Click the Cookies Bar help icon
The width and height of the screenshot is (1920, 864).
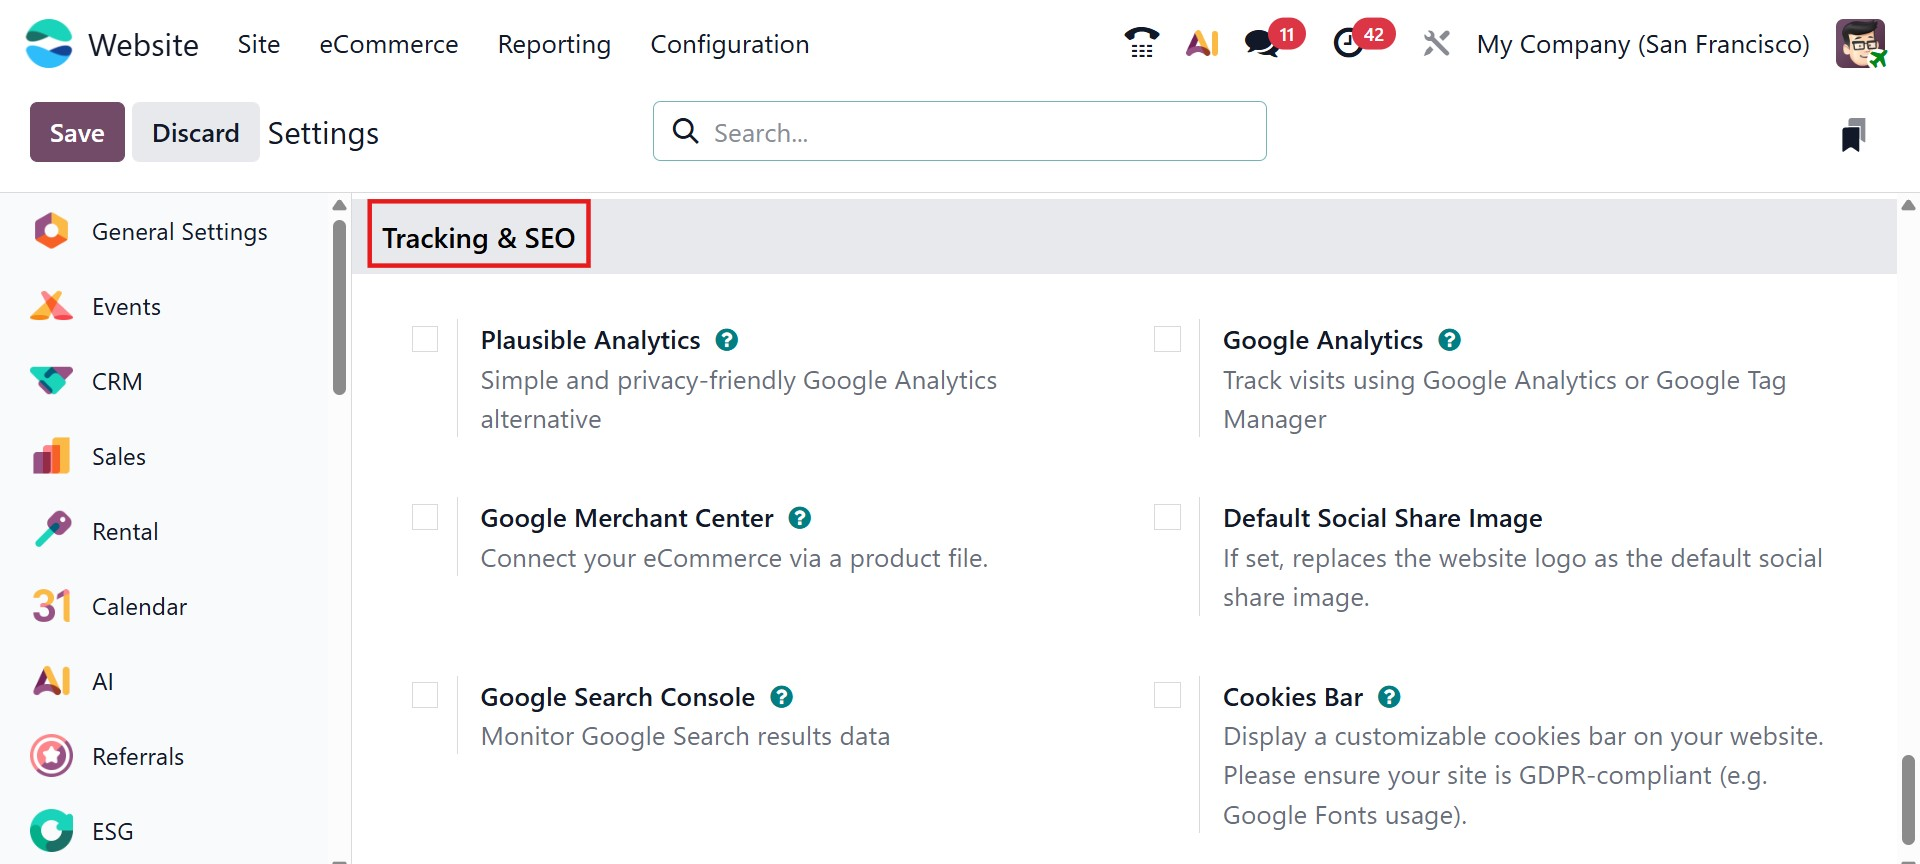(1389, 697)
